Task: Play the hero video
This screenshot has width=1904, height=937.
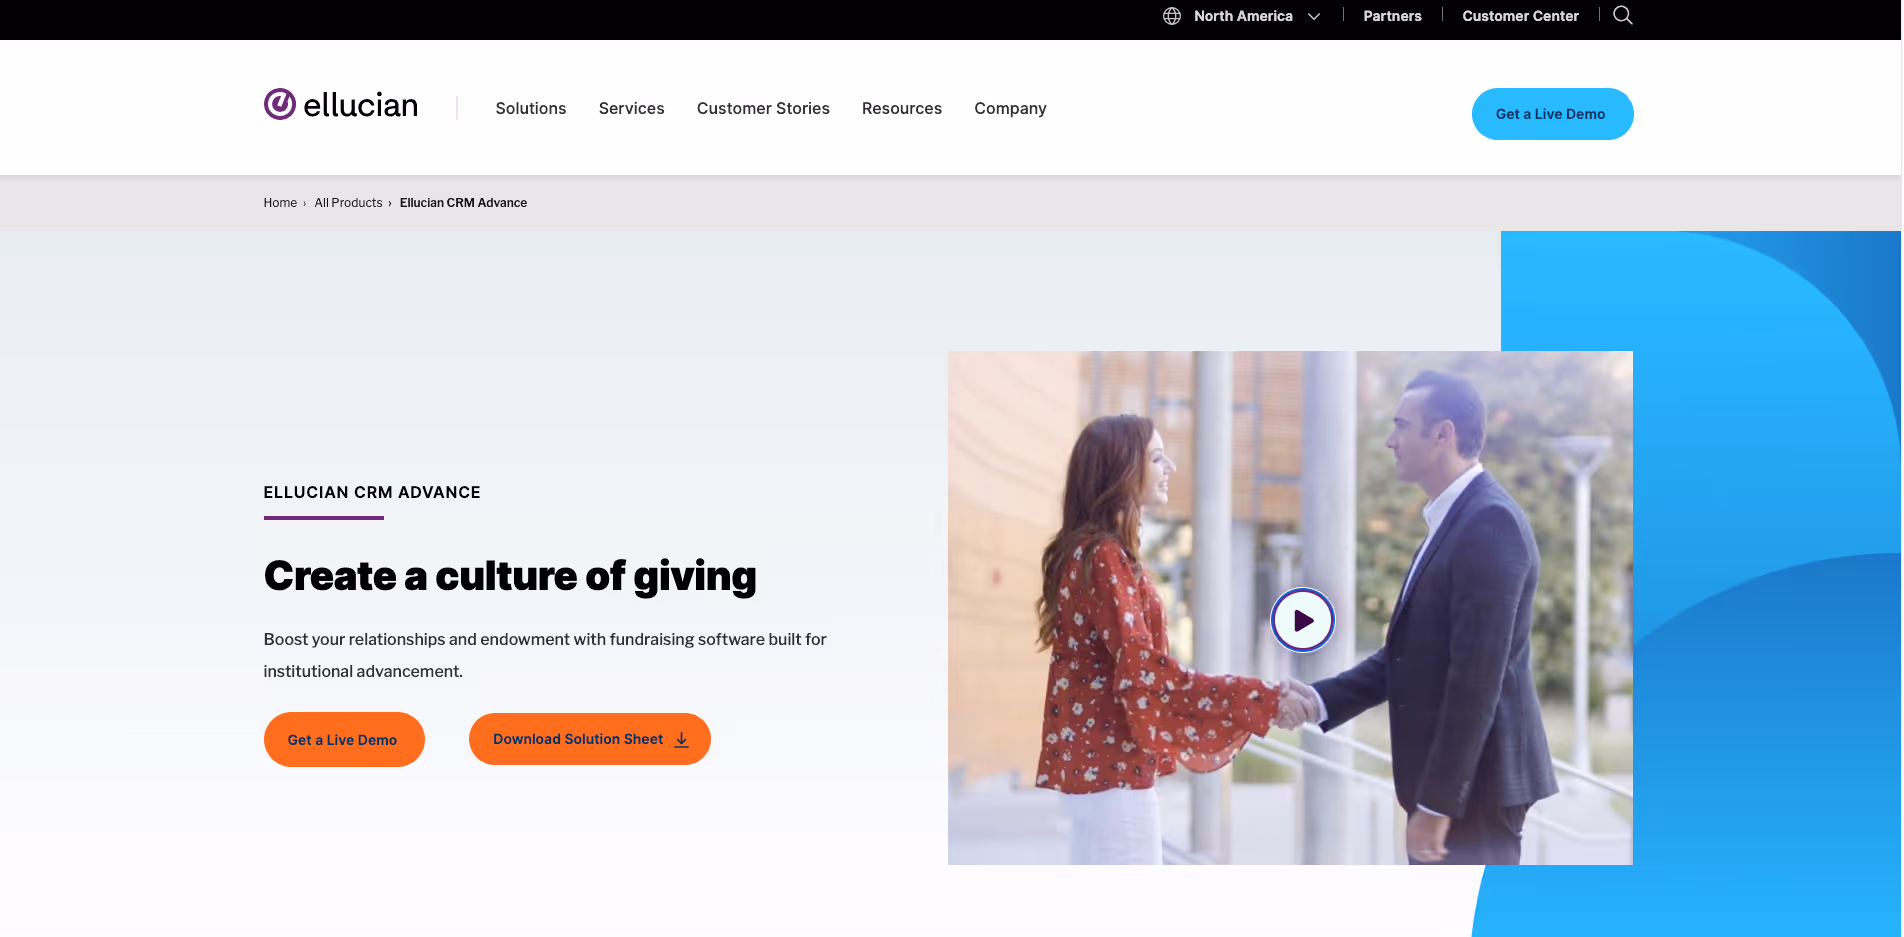Action: click(x=1302, y=620)
